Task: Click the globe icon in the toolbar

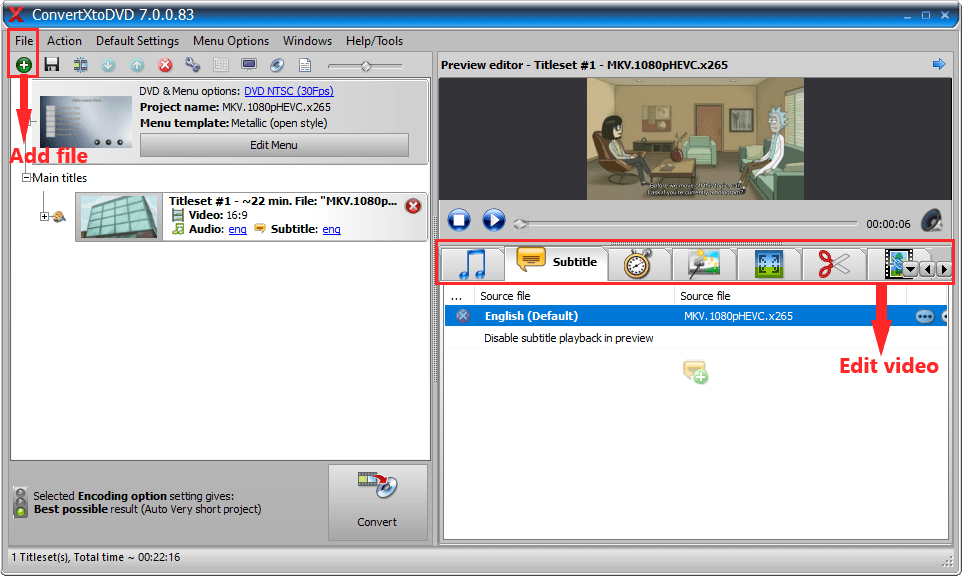Action: pyautogui.click(x=275, y=64)
